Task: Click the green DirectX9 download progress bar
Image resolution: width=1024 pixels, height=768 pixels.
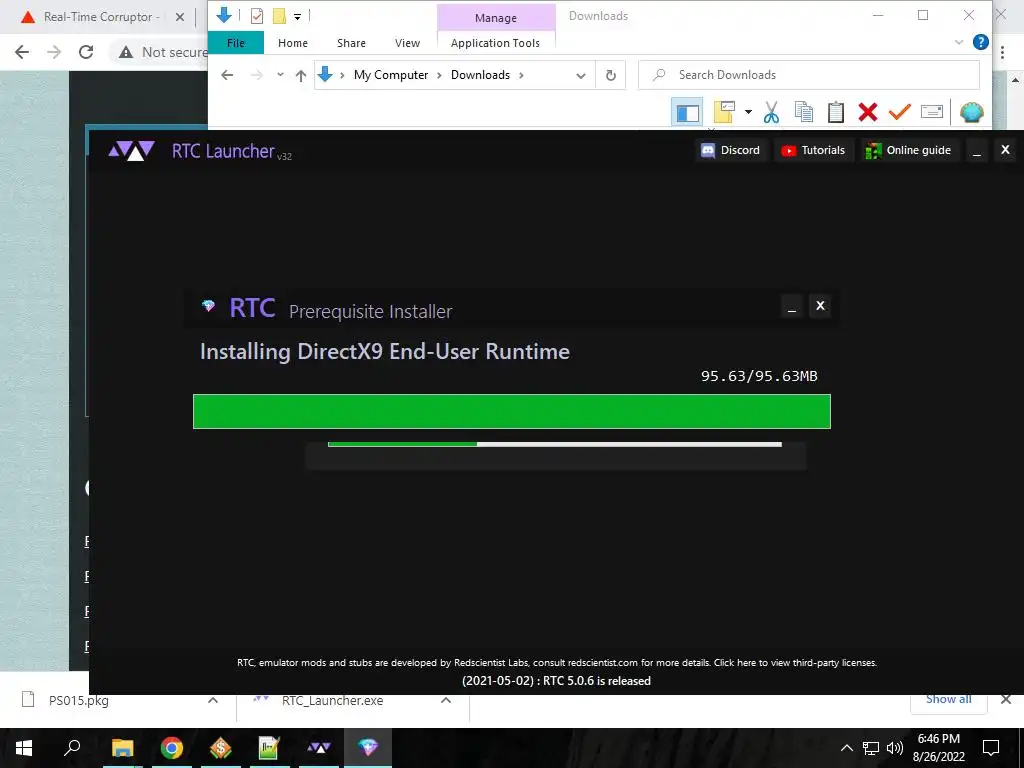Action: (x=512, y=411)
